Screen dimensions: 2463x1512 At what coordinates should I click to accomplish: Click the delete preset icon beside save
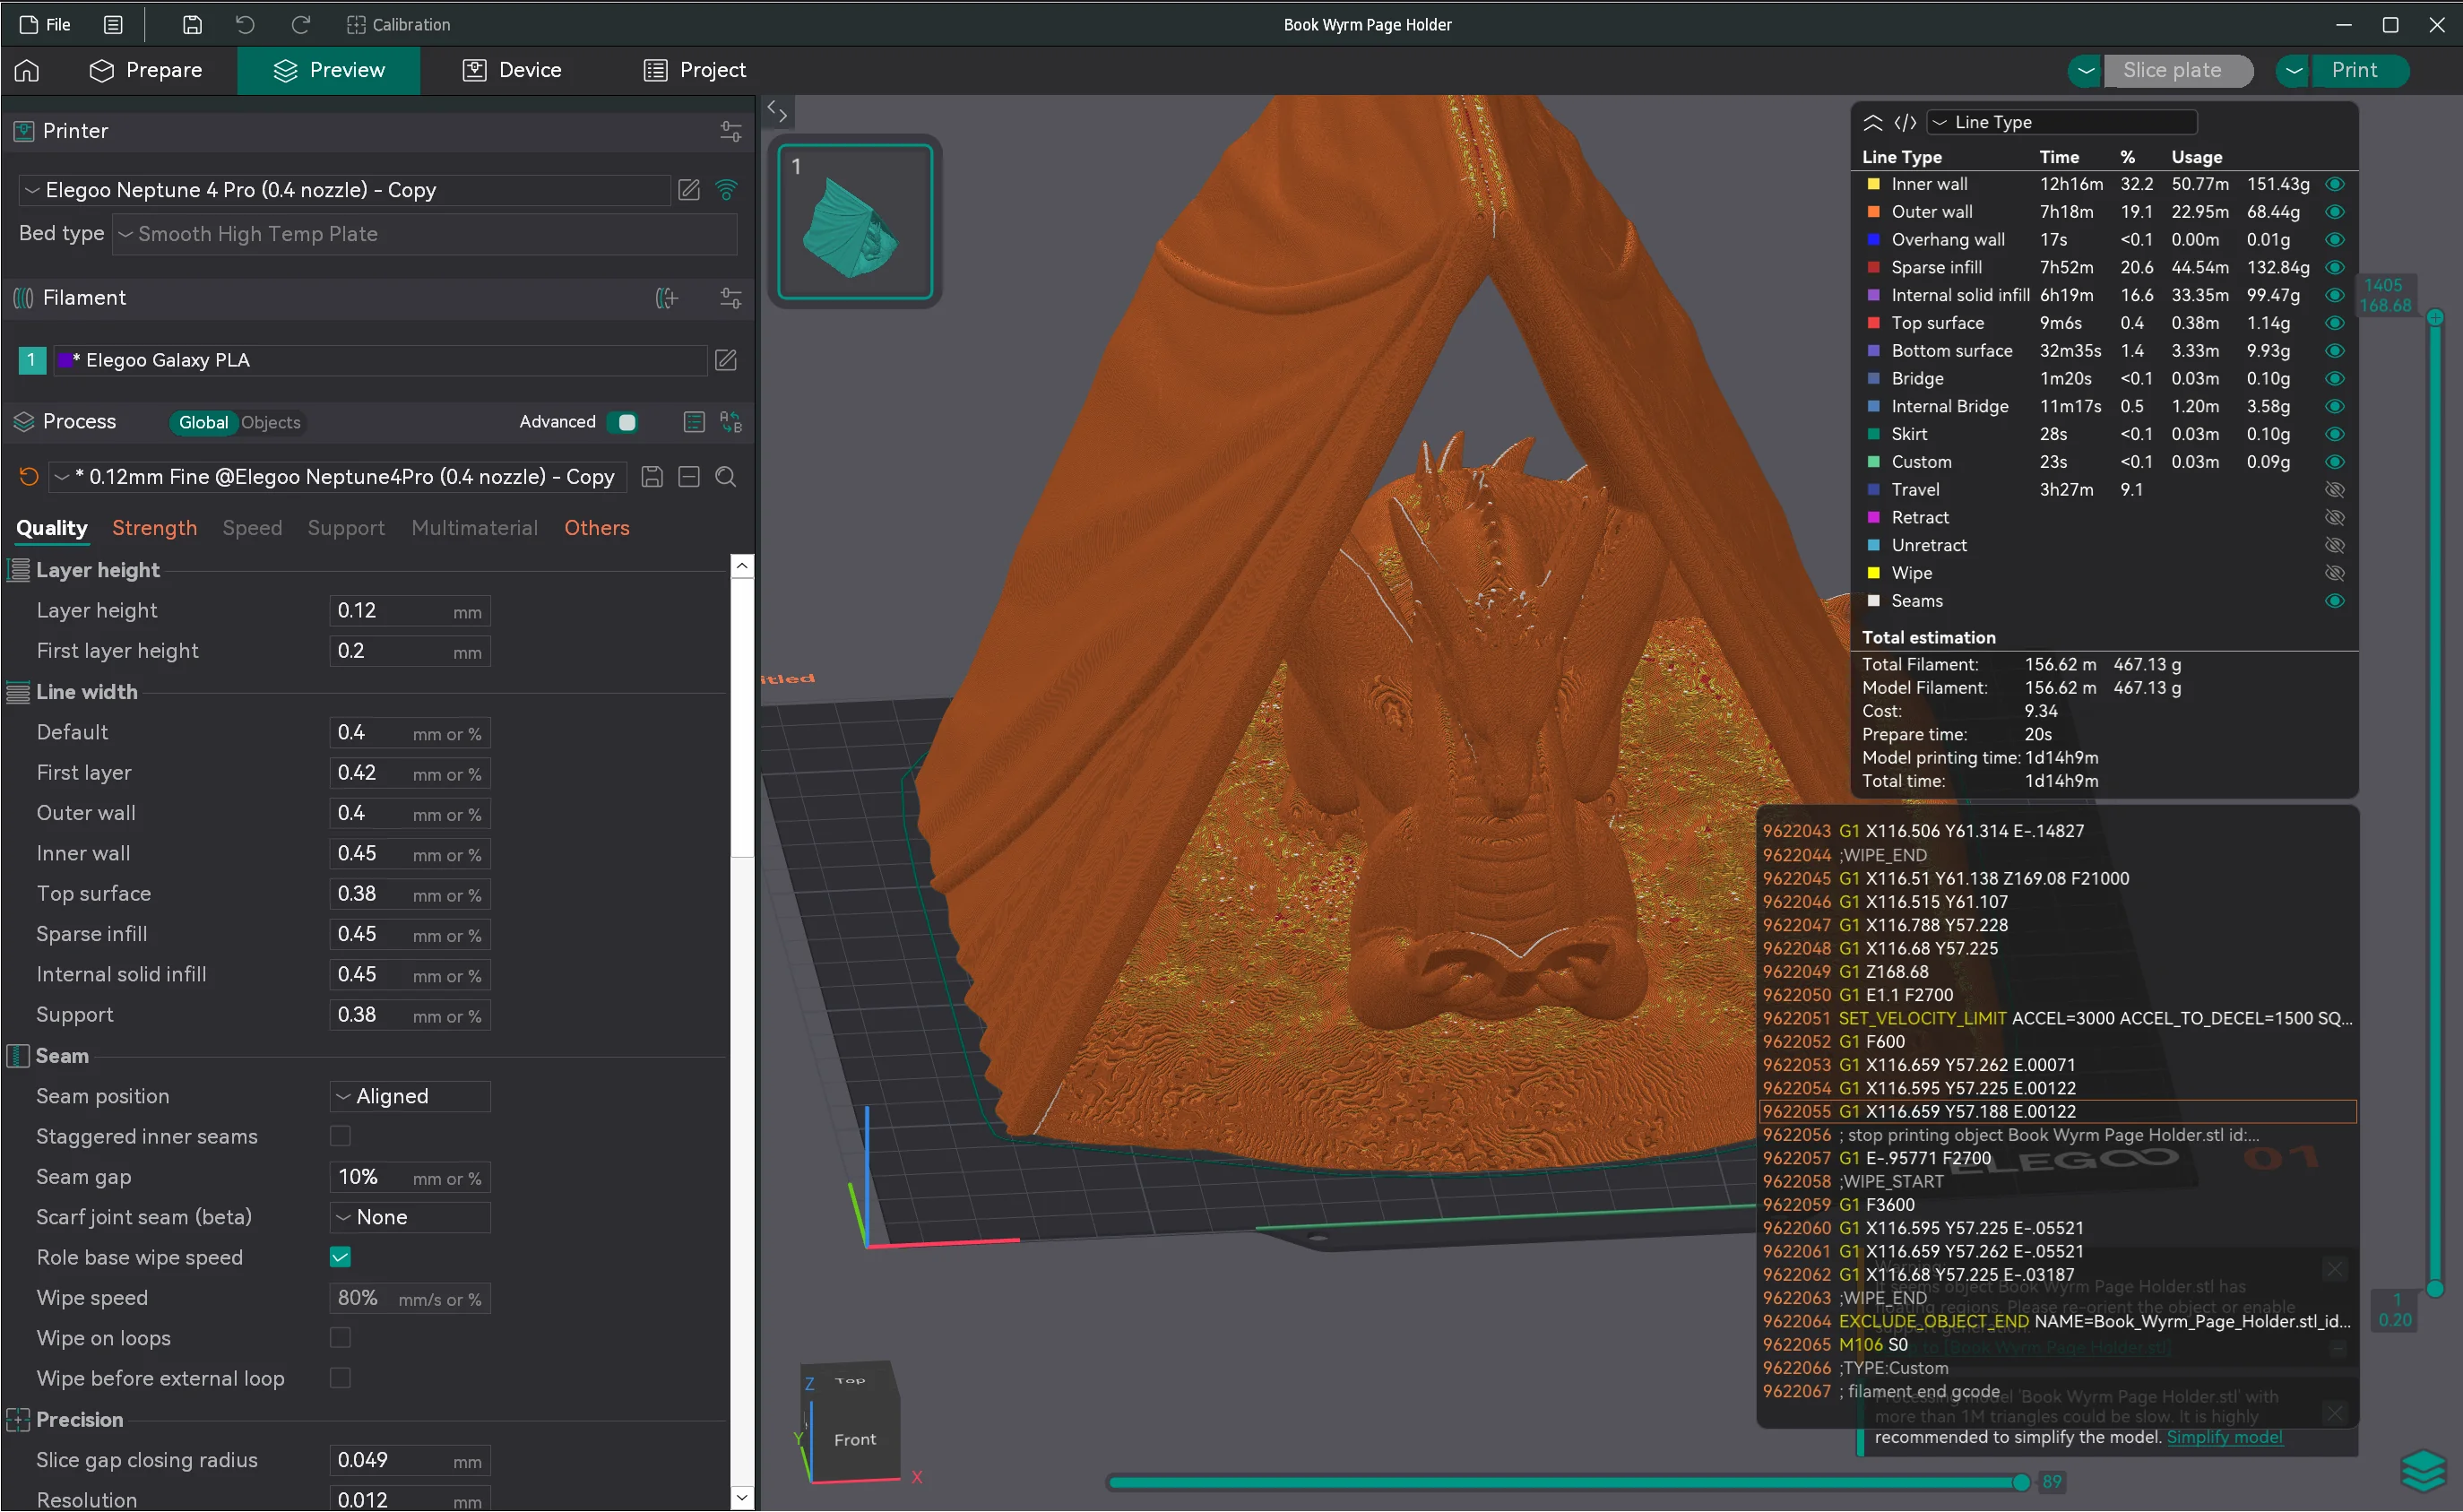tap(689, 477)
